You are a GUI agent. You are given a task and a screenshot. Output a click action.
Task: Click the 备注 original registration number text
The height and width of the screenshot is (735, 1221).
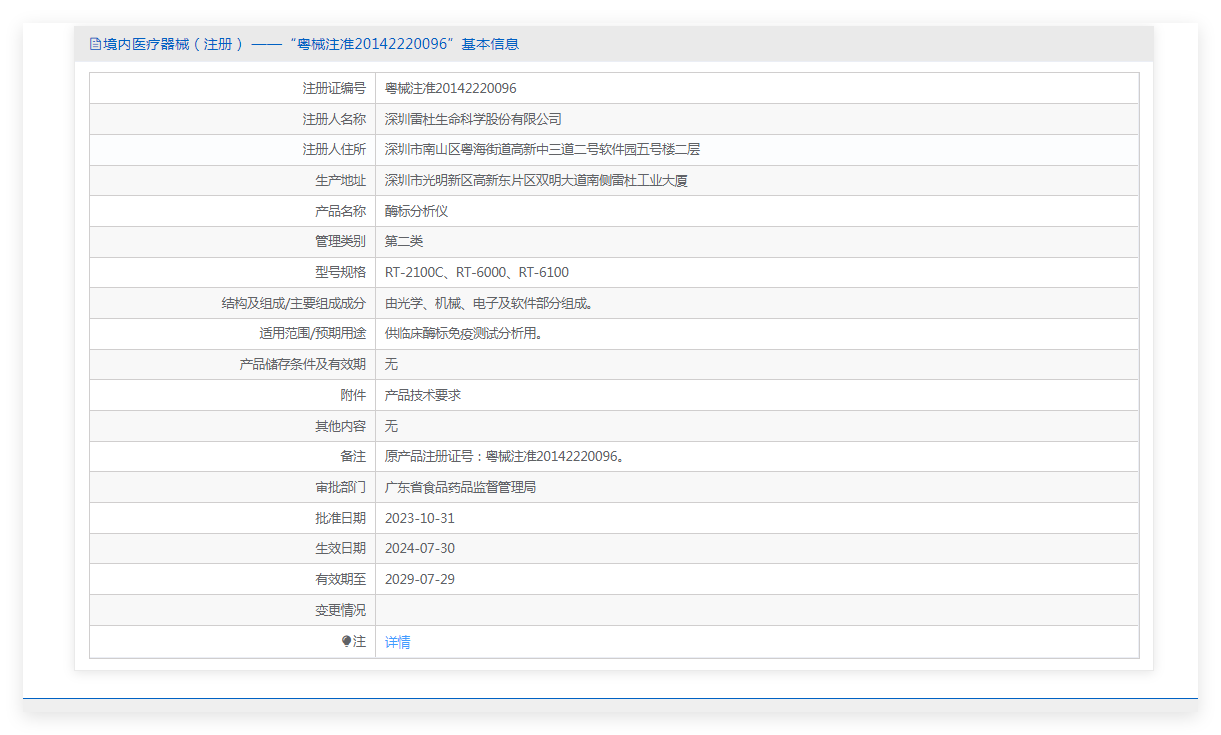point(505,457)
